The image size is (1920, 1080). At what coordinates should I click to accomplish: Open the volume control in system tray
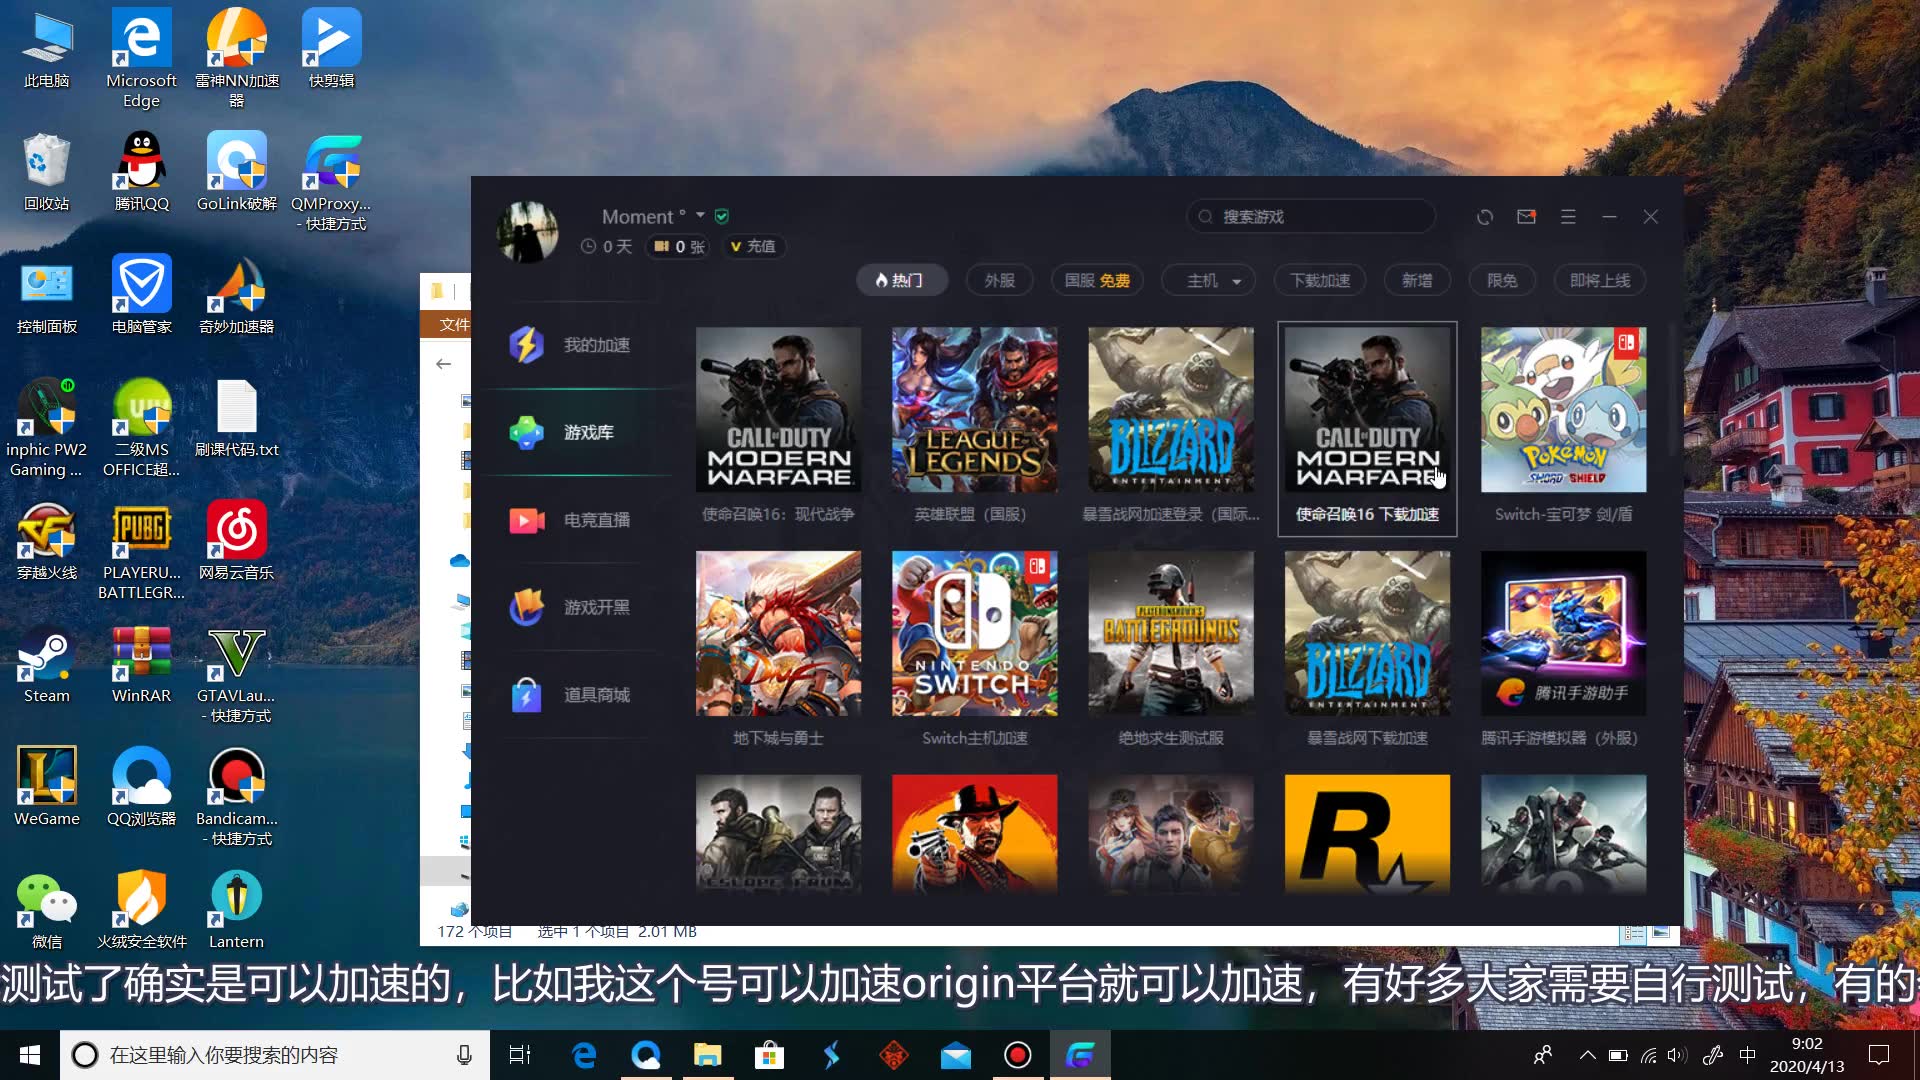[1678, 1055]
